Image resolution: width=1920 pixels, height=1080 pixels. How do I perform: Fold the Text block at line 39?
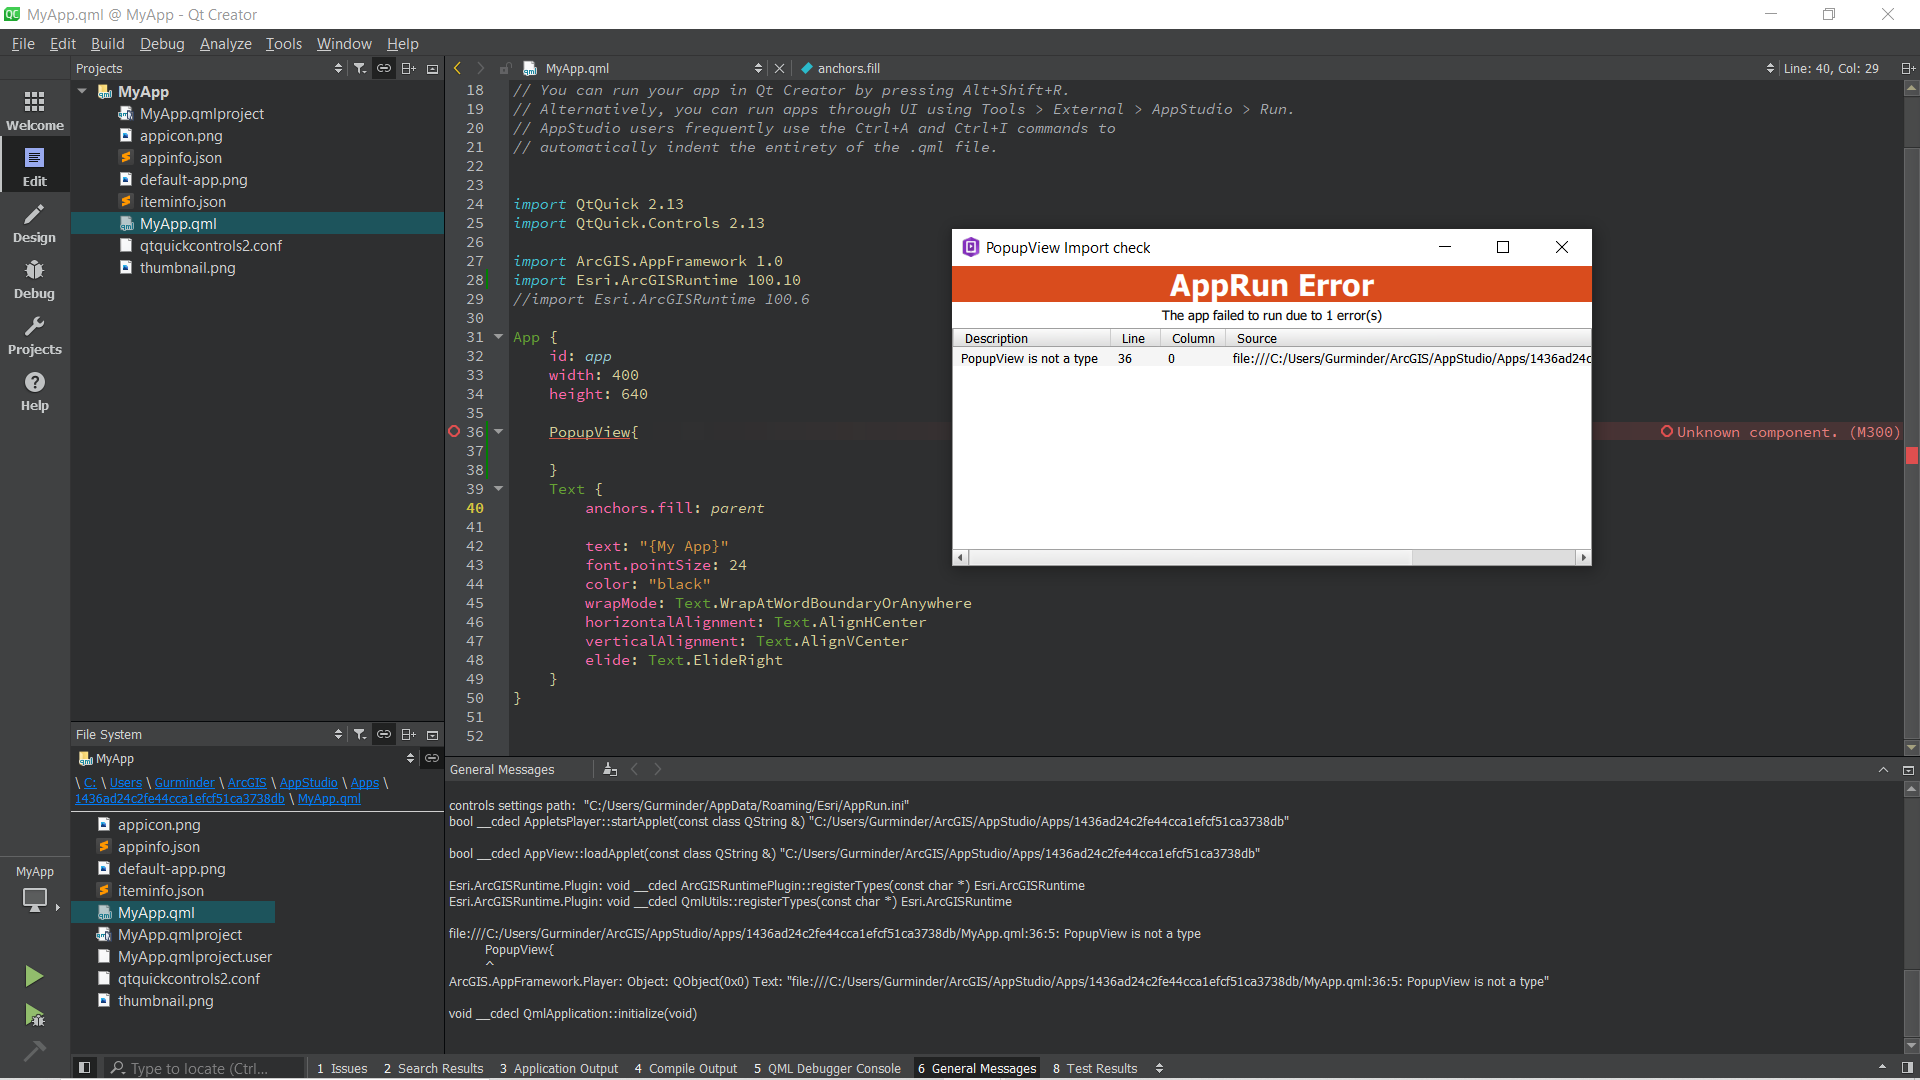point(498,489)
